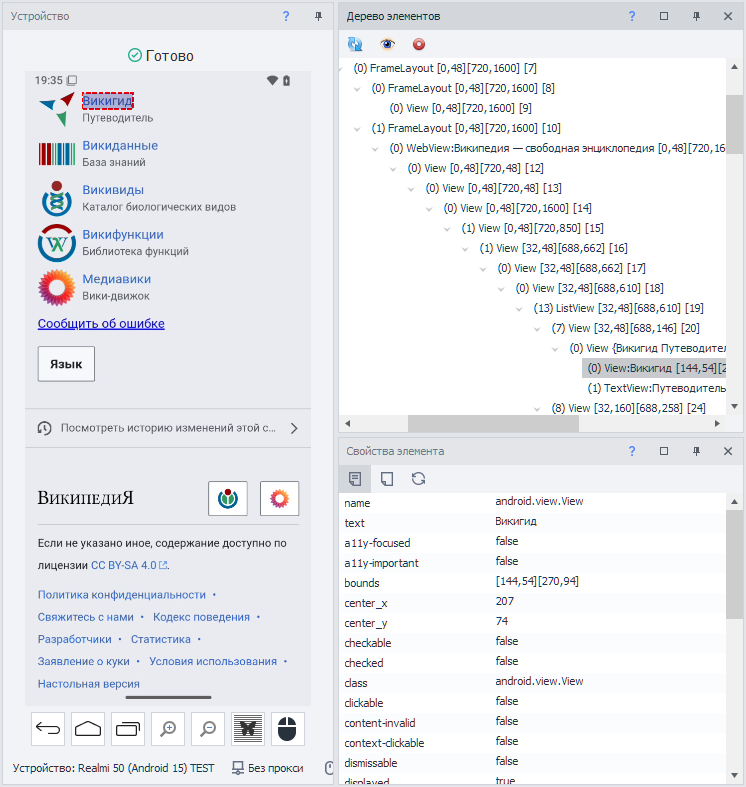Click the properties panel vertical scrollbar thumb
The image size is (746, 787).
point(734,565)
